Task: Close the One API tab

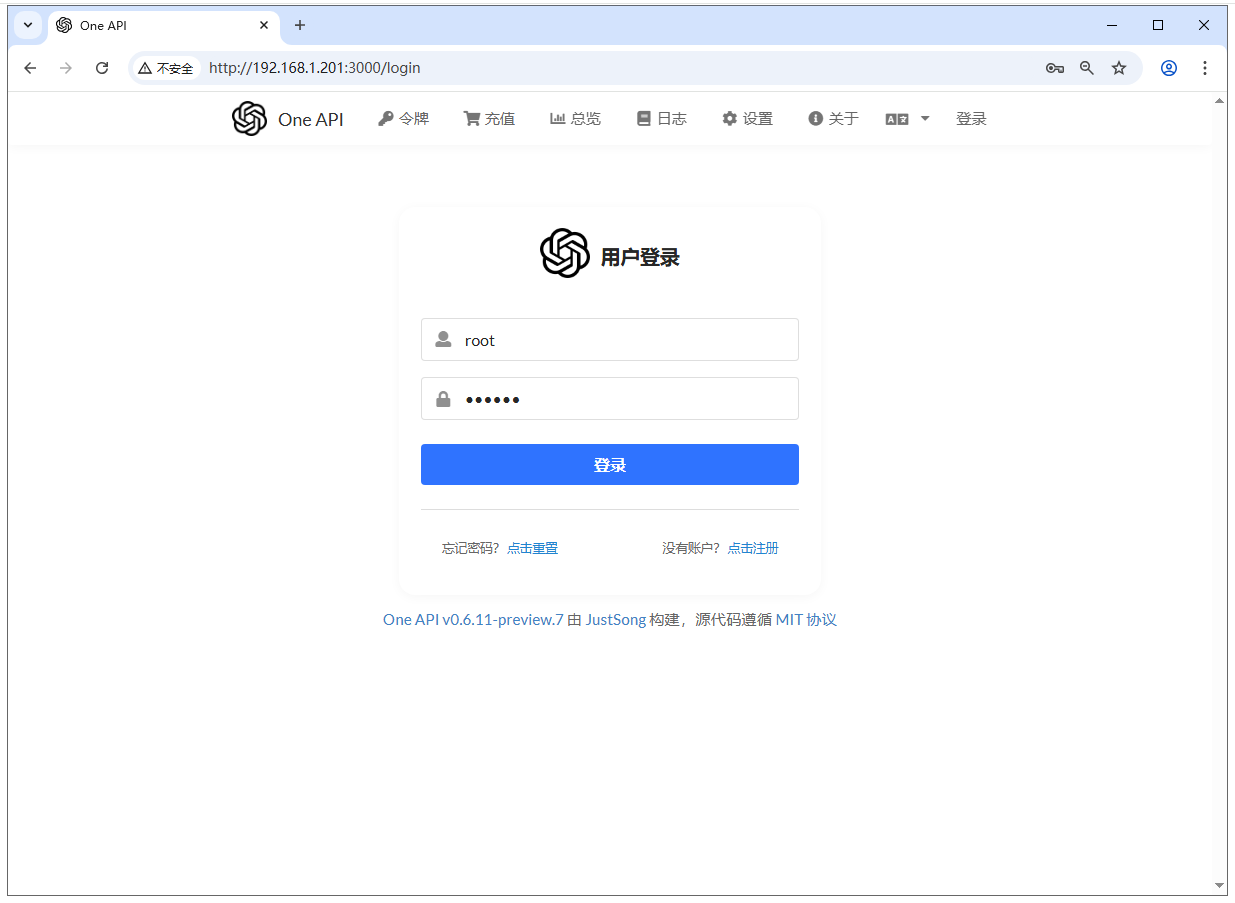Action: point(264,25)
